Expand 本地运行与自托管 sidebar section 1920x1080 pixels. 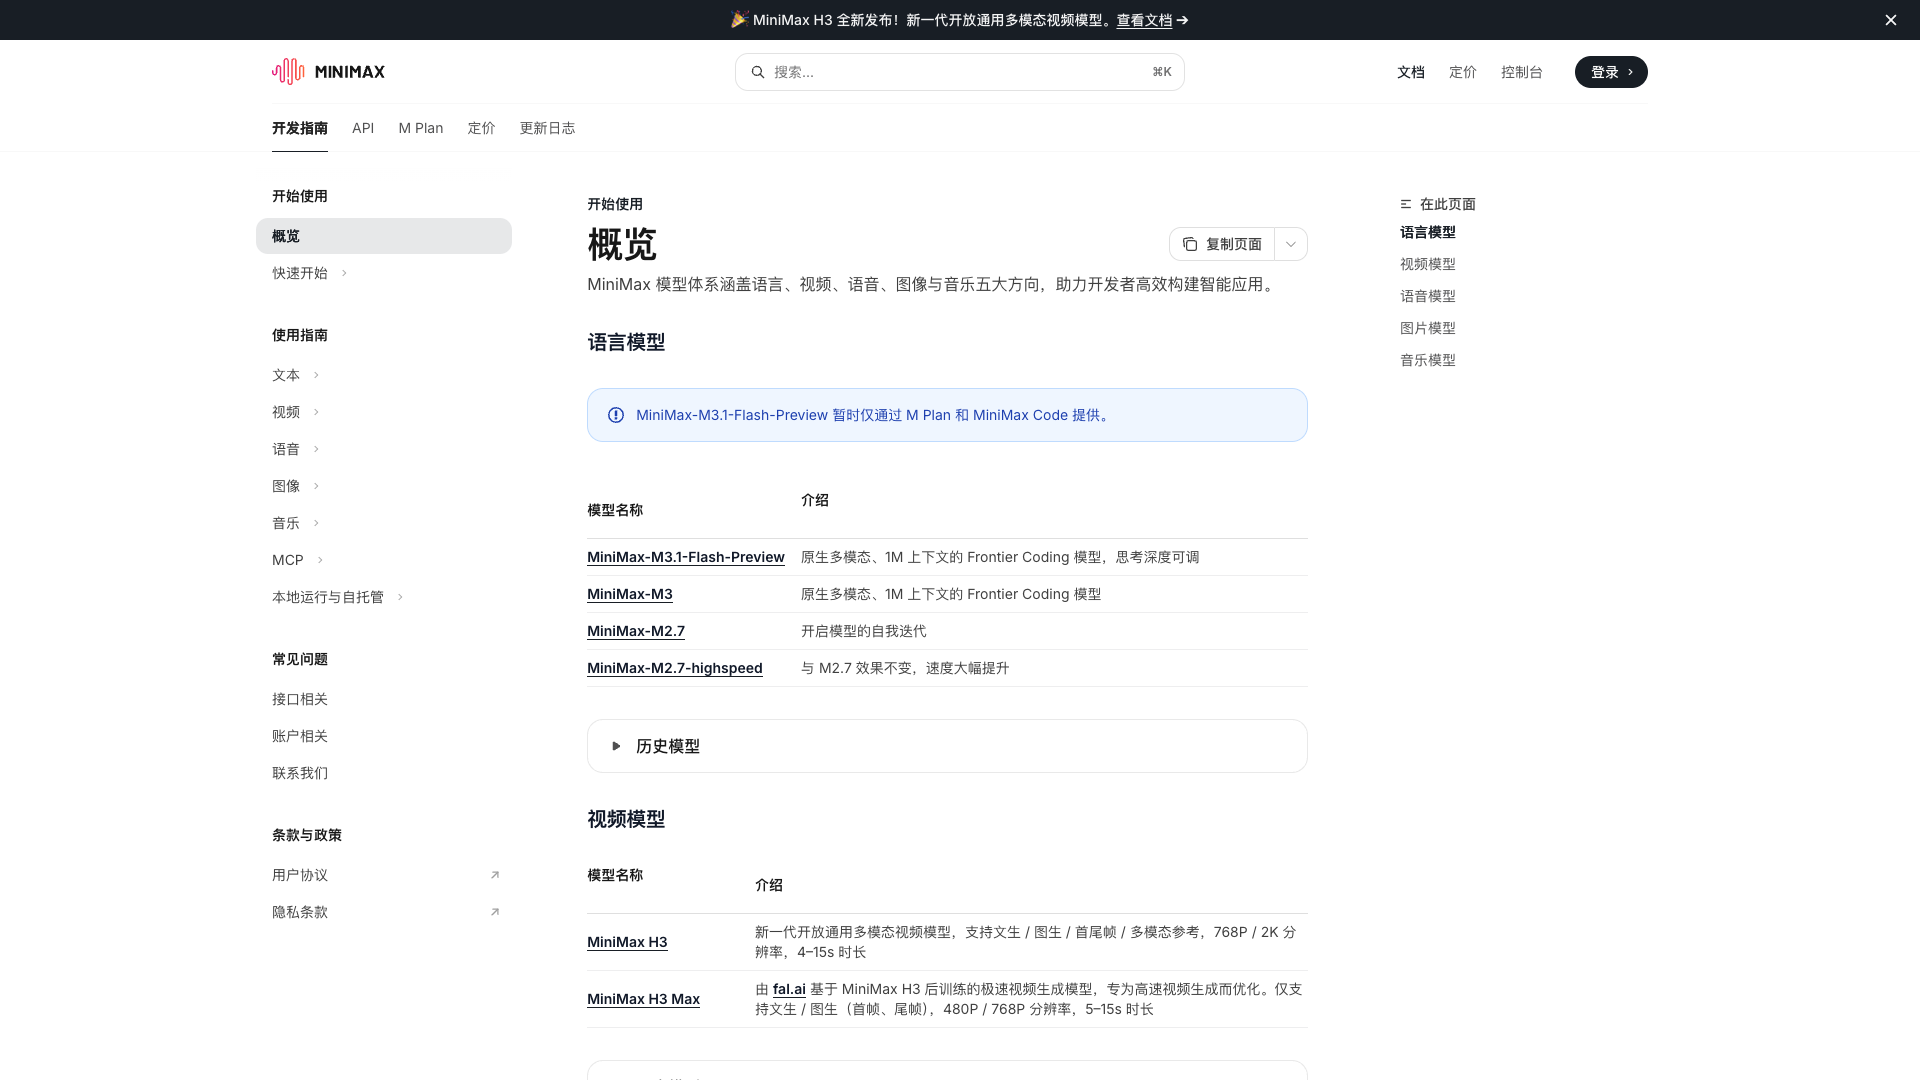point(400,597)
